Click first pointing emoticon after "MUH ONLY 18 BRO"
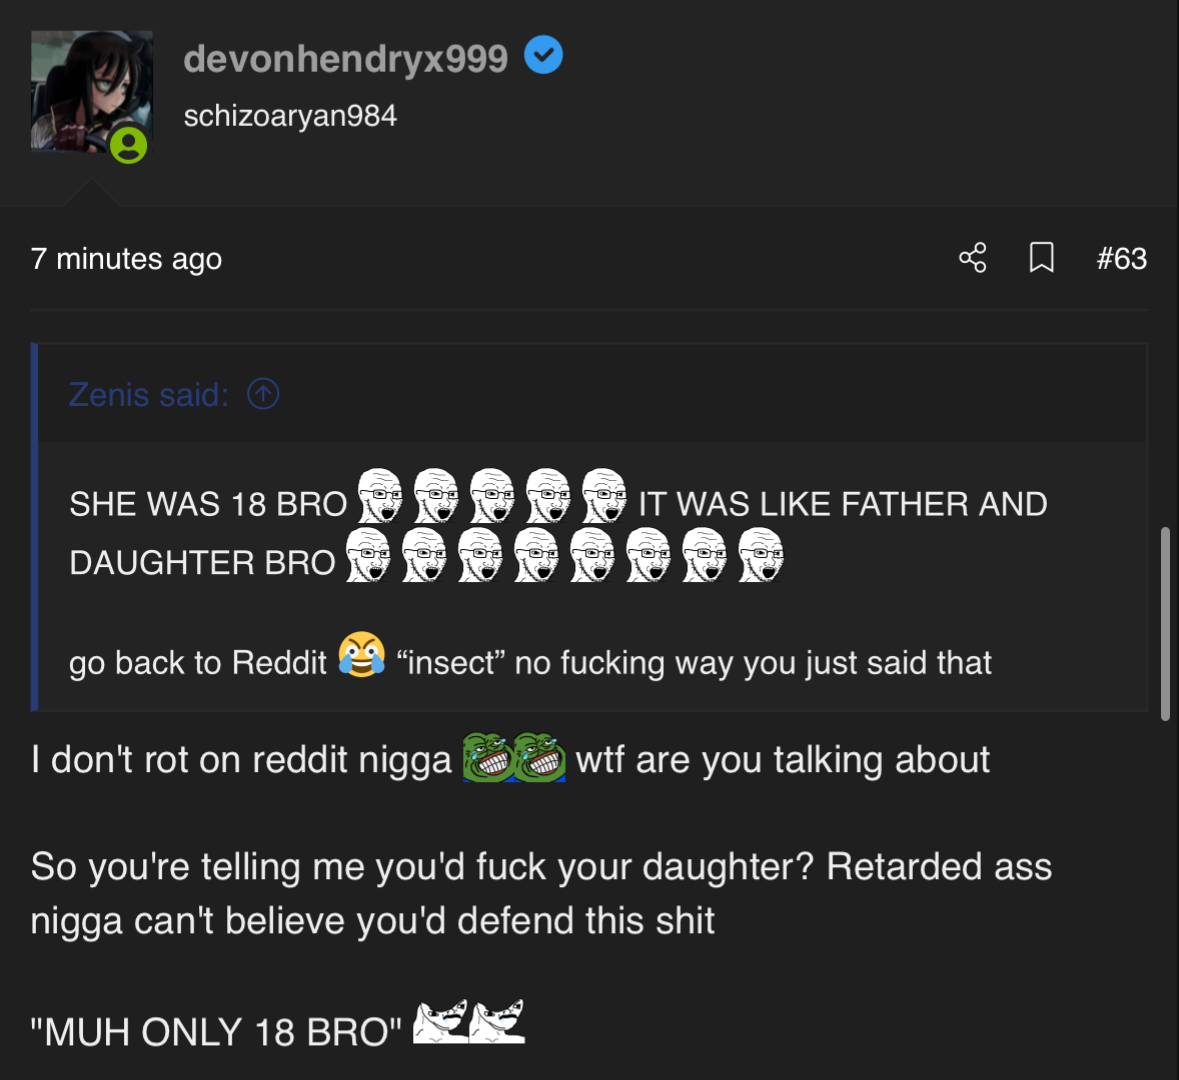Screen dimensions: 1179x1080 coord(441,1021)
